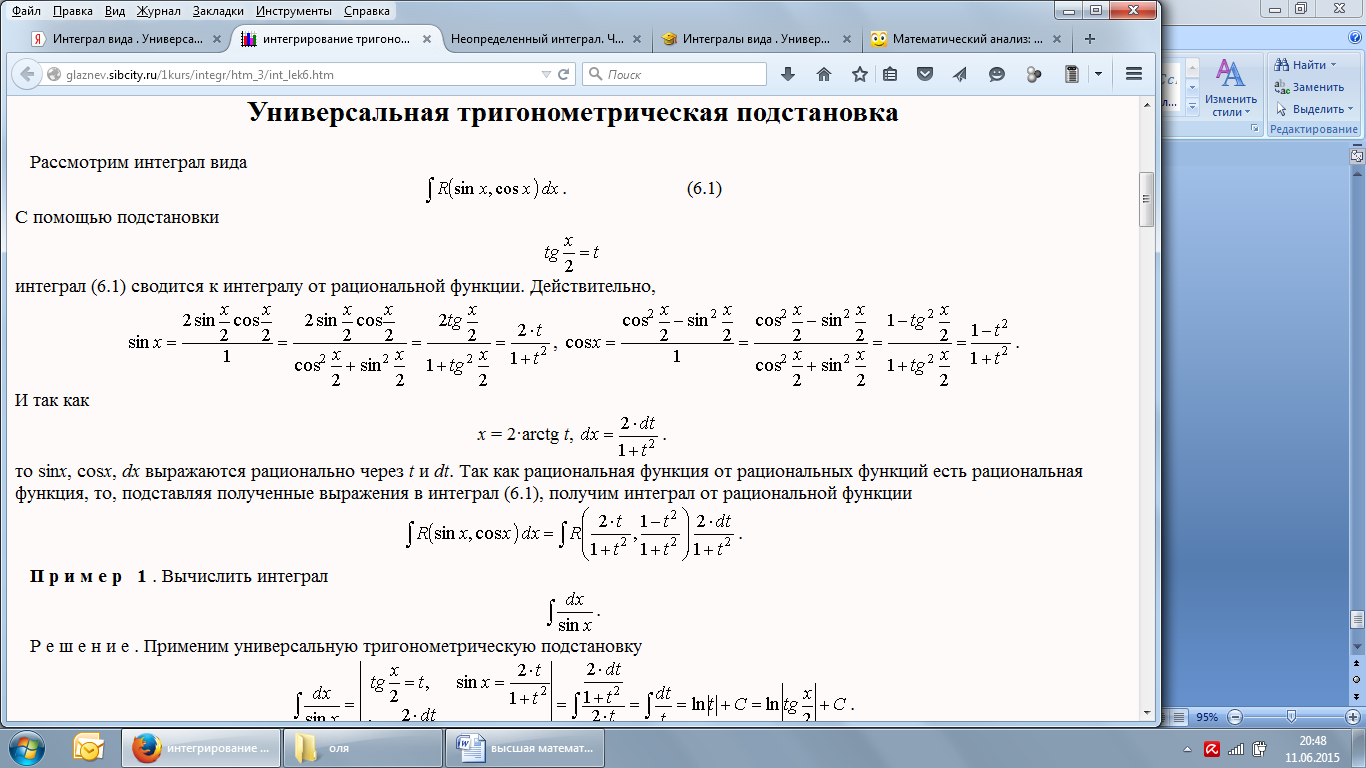Switch to высшая математ... Word taskbar button
The height and width of the screenshot is (768, 1366).
pyautogui.click(x=527, y=748)
